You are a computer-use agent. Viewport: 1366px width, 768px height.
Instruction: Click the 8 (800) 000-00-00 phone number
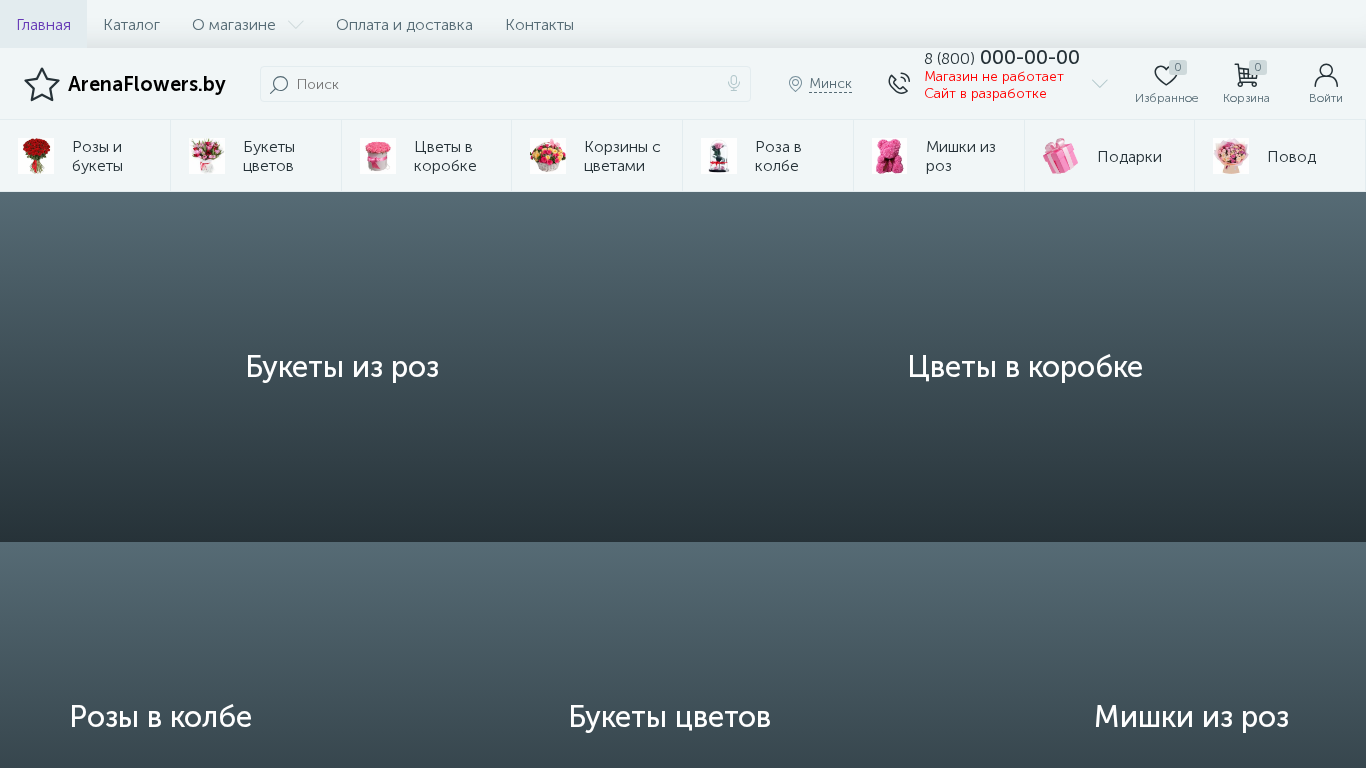(x=1002, y=58)
